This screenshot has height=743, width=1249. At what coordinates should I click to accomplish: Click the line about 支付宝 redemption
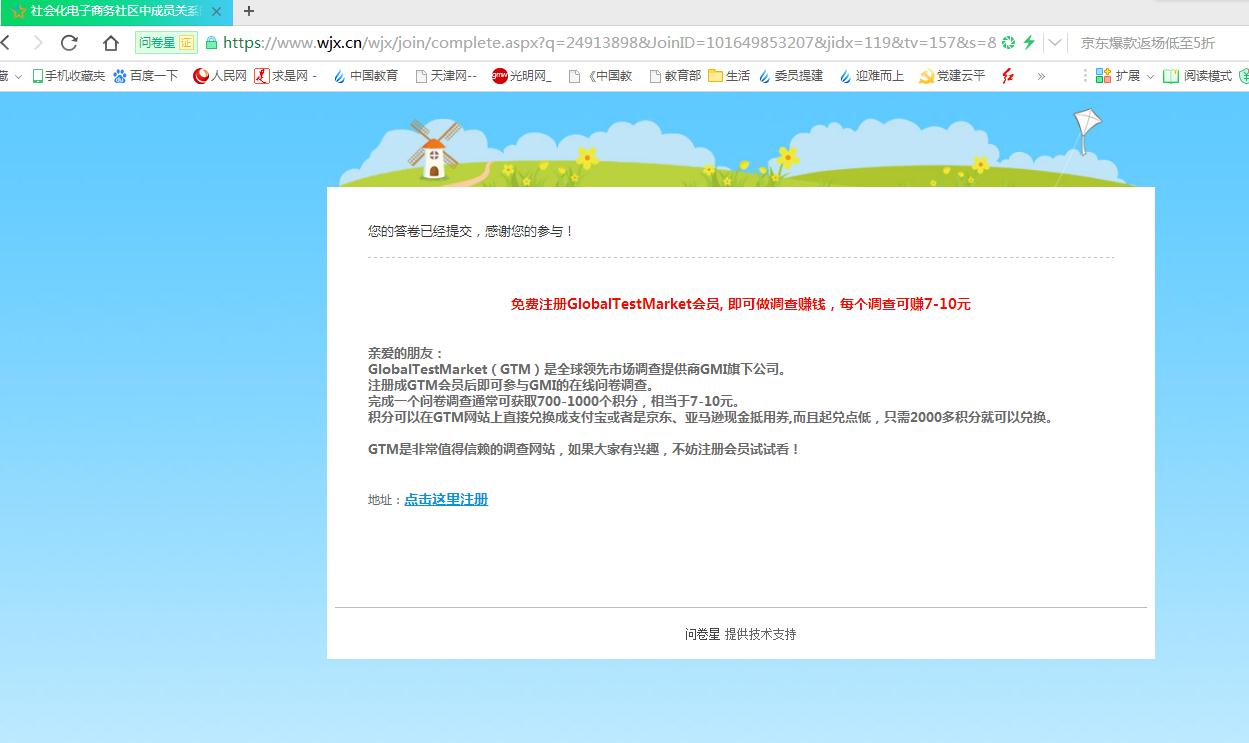[x=712, y=417]
